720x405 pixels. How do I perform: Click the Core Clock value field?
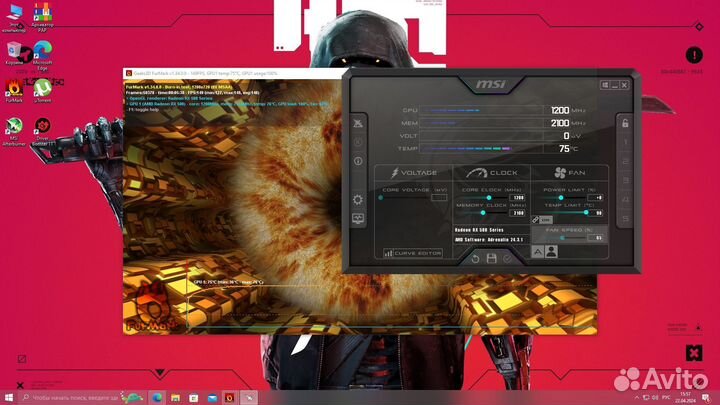point(518,197)
